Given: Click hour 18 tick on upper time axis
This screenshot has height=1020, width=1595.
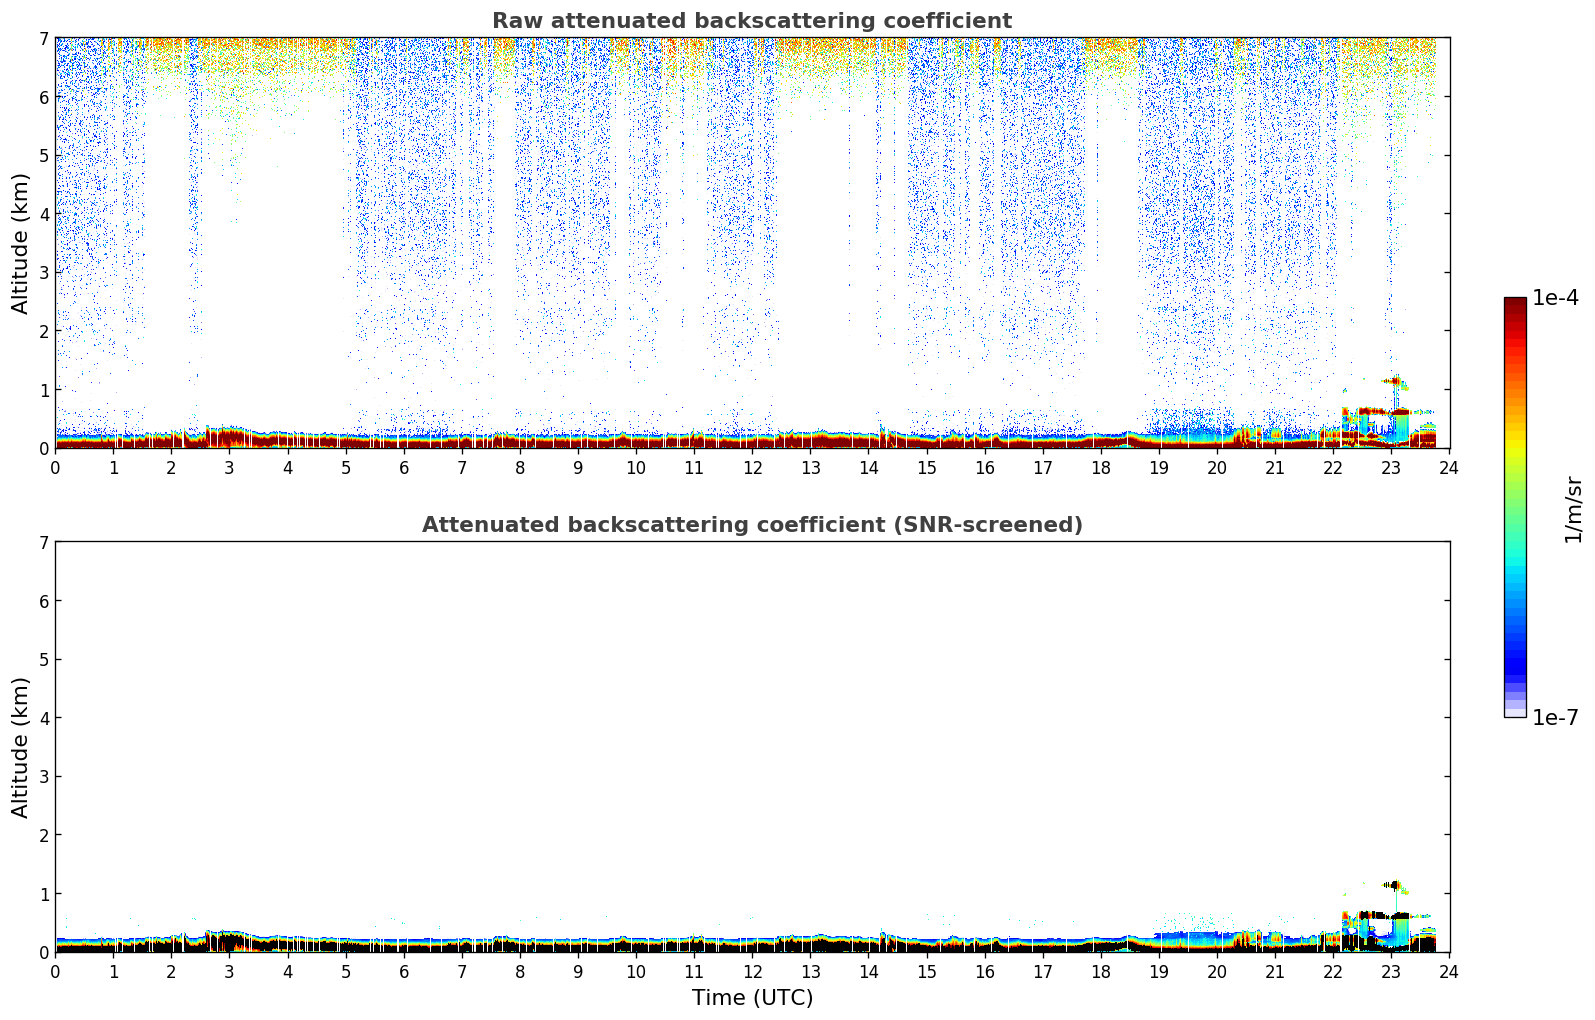Looking at the screenshot, I should 1101,468.
